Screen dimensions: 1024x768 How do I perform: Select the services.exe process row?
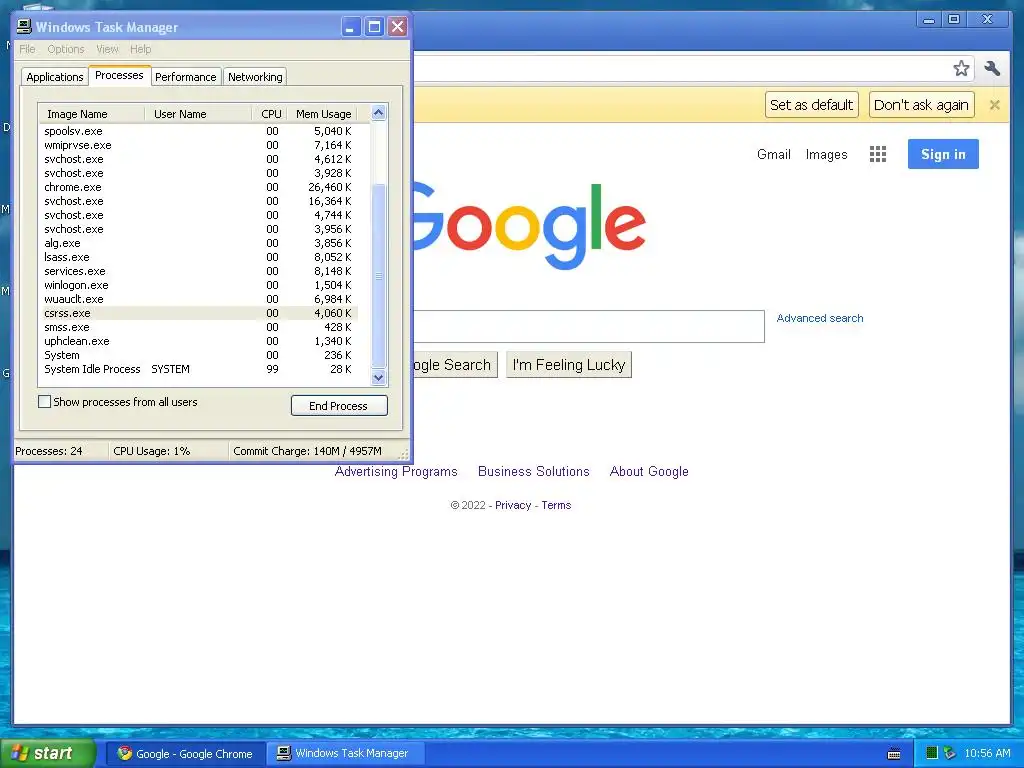point(198,271)
